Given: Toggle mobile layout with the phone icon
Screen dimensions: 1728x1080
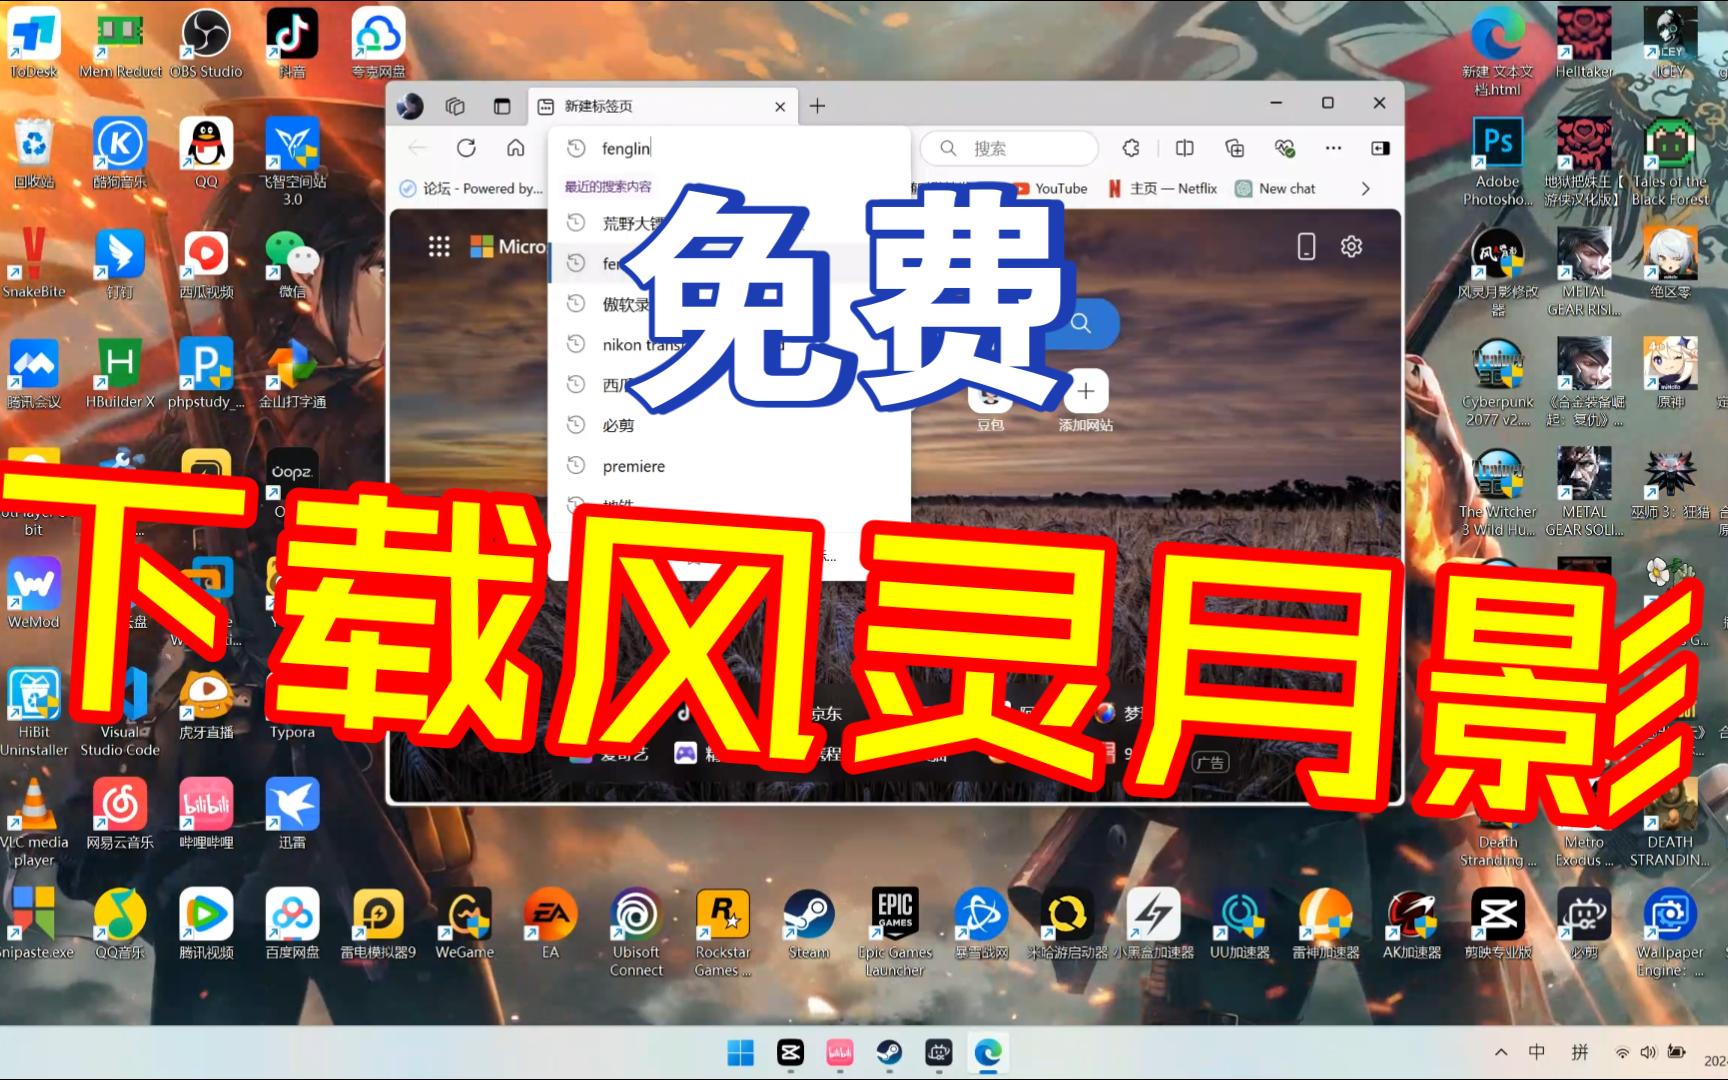Looking at the screenshot, I should pyautogui.click(x=1305, y=245).
